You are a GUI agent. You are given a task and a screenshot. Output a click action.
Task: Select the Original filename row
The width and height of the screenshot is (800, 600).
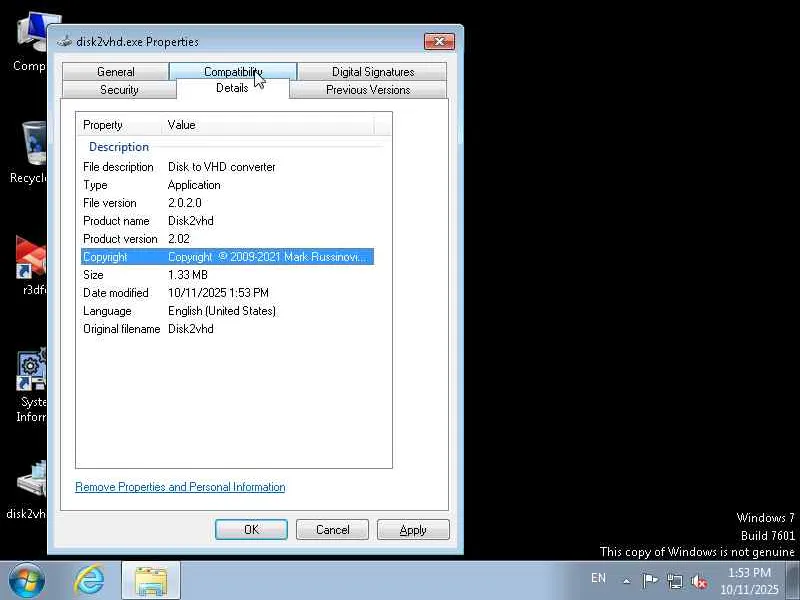227,329
